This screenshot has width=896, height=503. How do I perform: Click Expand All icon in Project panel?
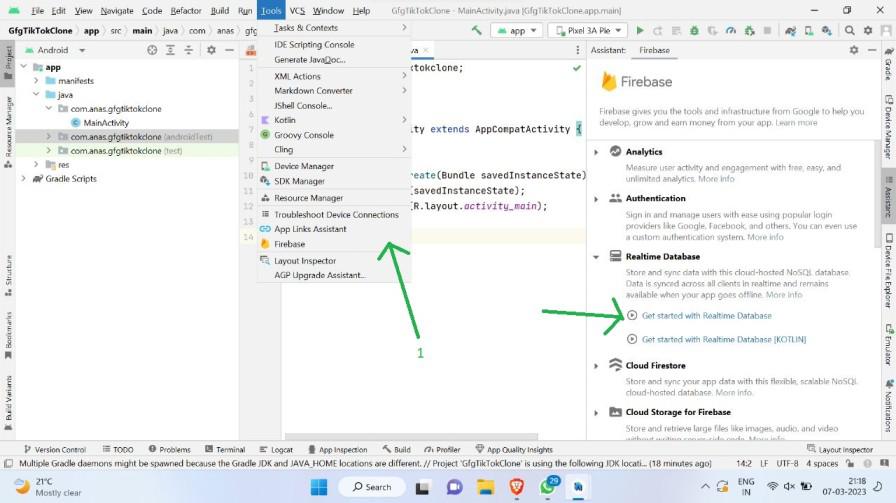point(170,50)
